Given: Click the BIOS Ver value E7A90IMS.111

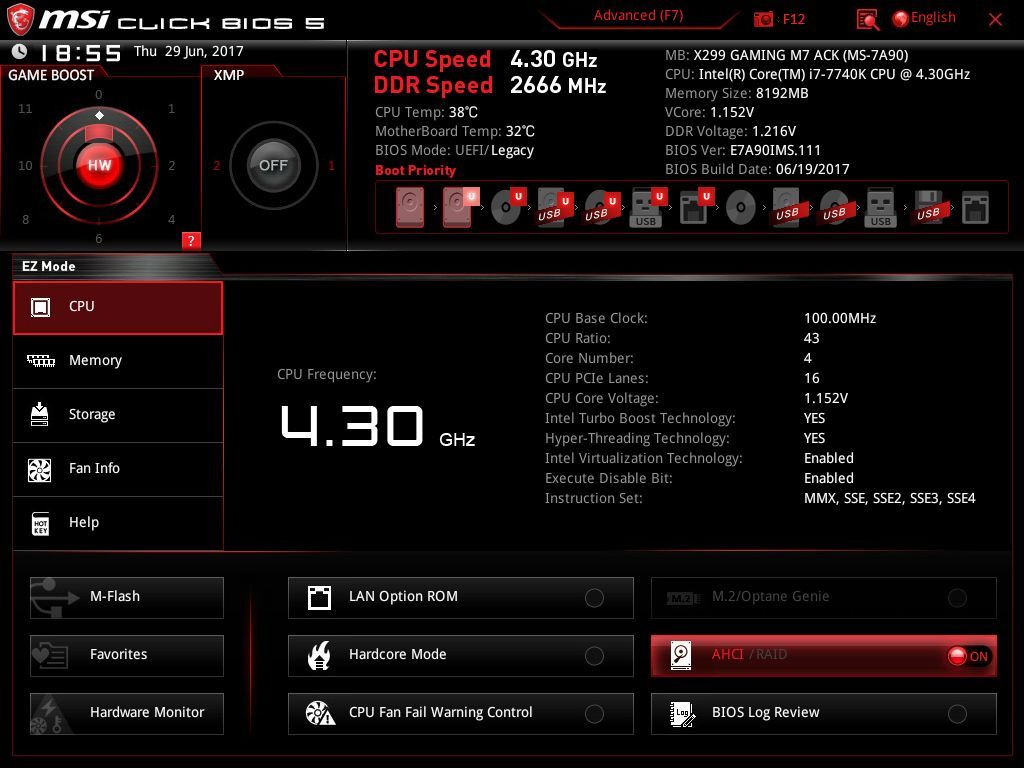Looking at the screenshot, I should point(775,150).
